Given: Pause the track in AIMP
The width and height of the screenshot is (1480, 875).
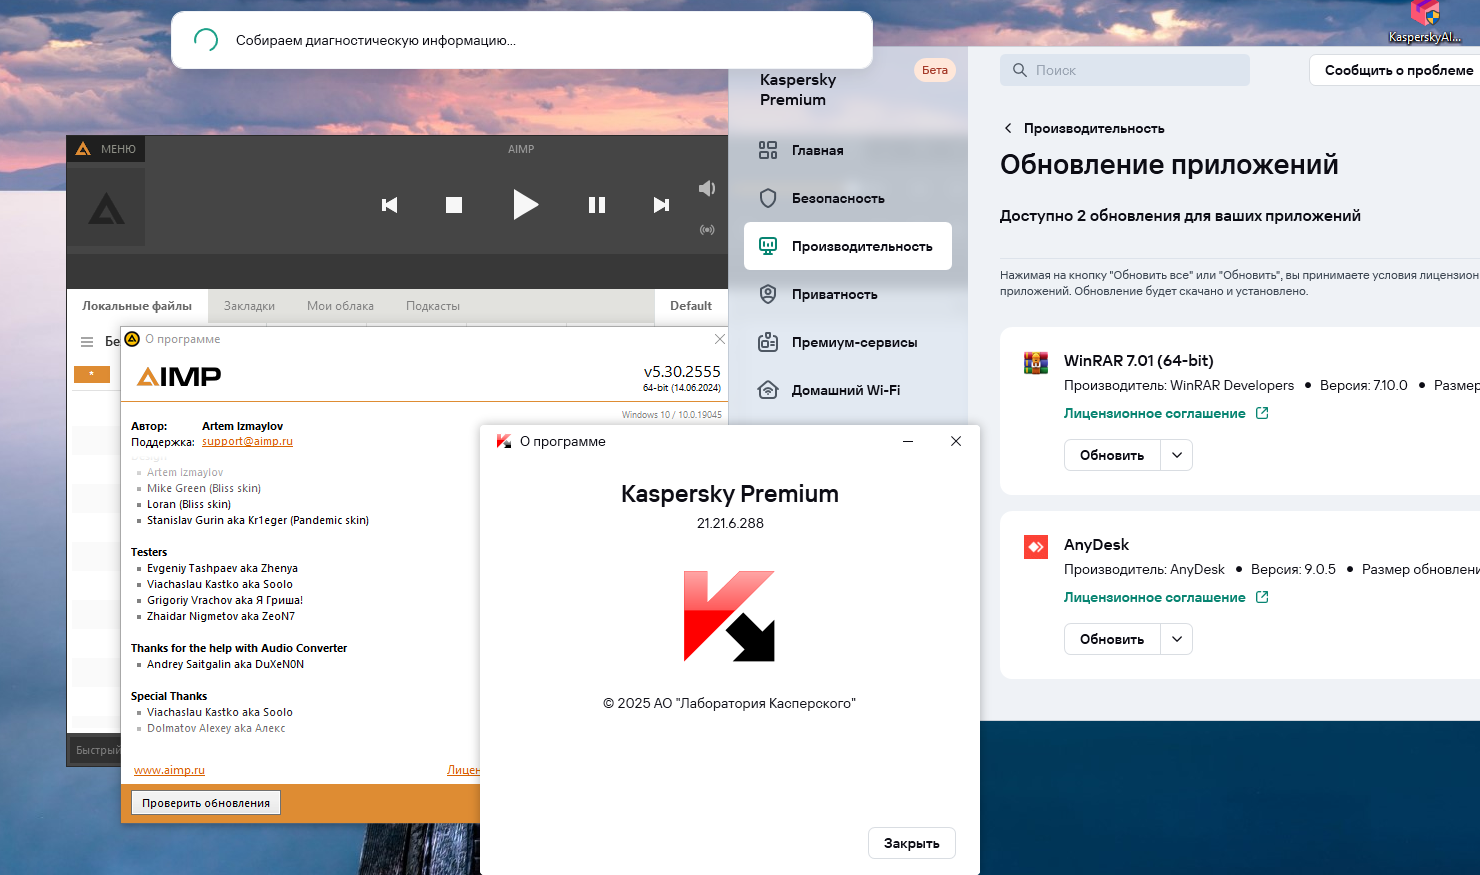Looking at the screenshot, I should point(597,205).
